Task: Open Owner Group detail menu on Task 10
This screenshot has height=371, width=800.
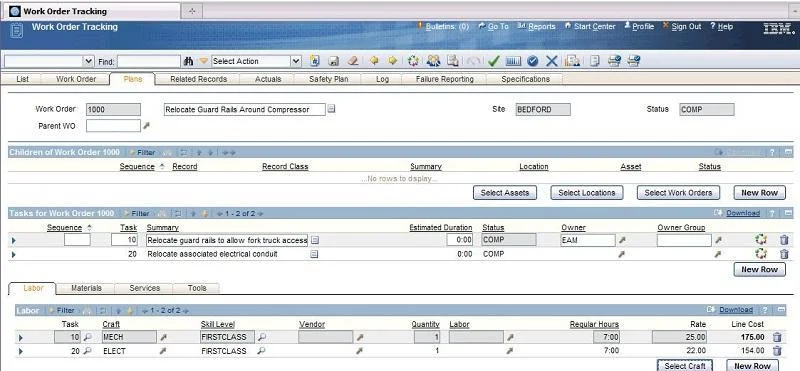Action: [x=717, y=240]
